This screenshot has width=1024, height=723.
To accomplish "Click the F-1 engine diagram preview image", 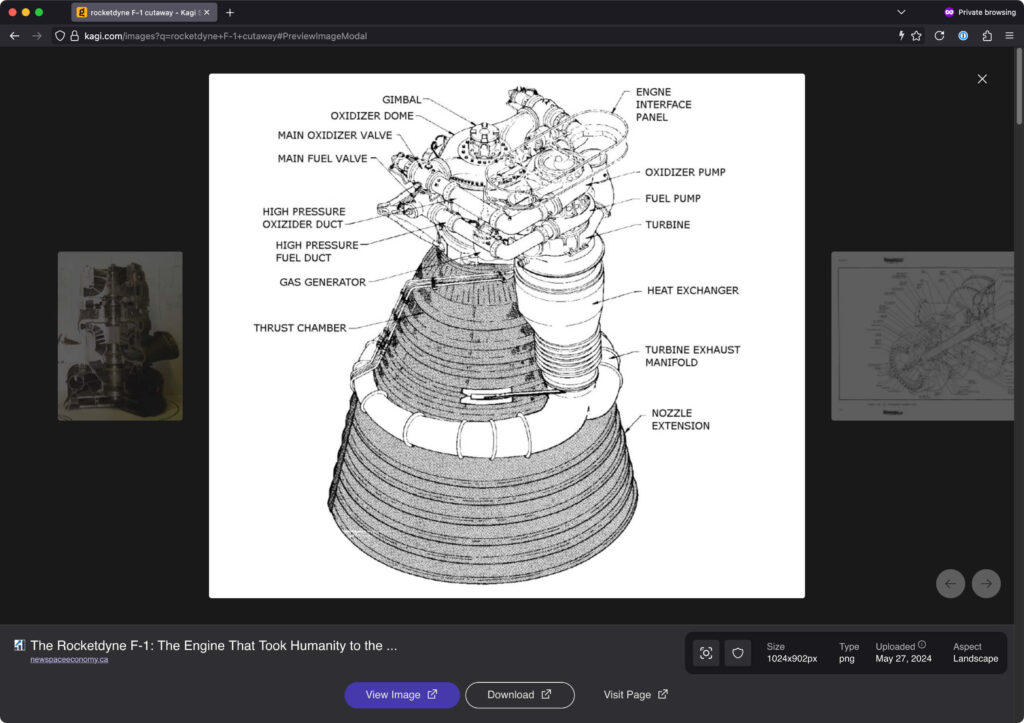I will tap(507, 336).
